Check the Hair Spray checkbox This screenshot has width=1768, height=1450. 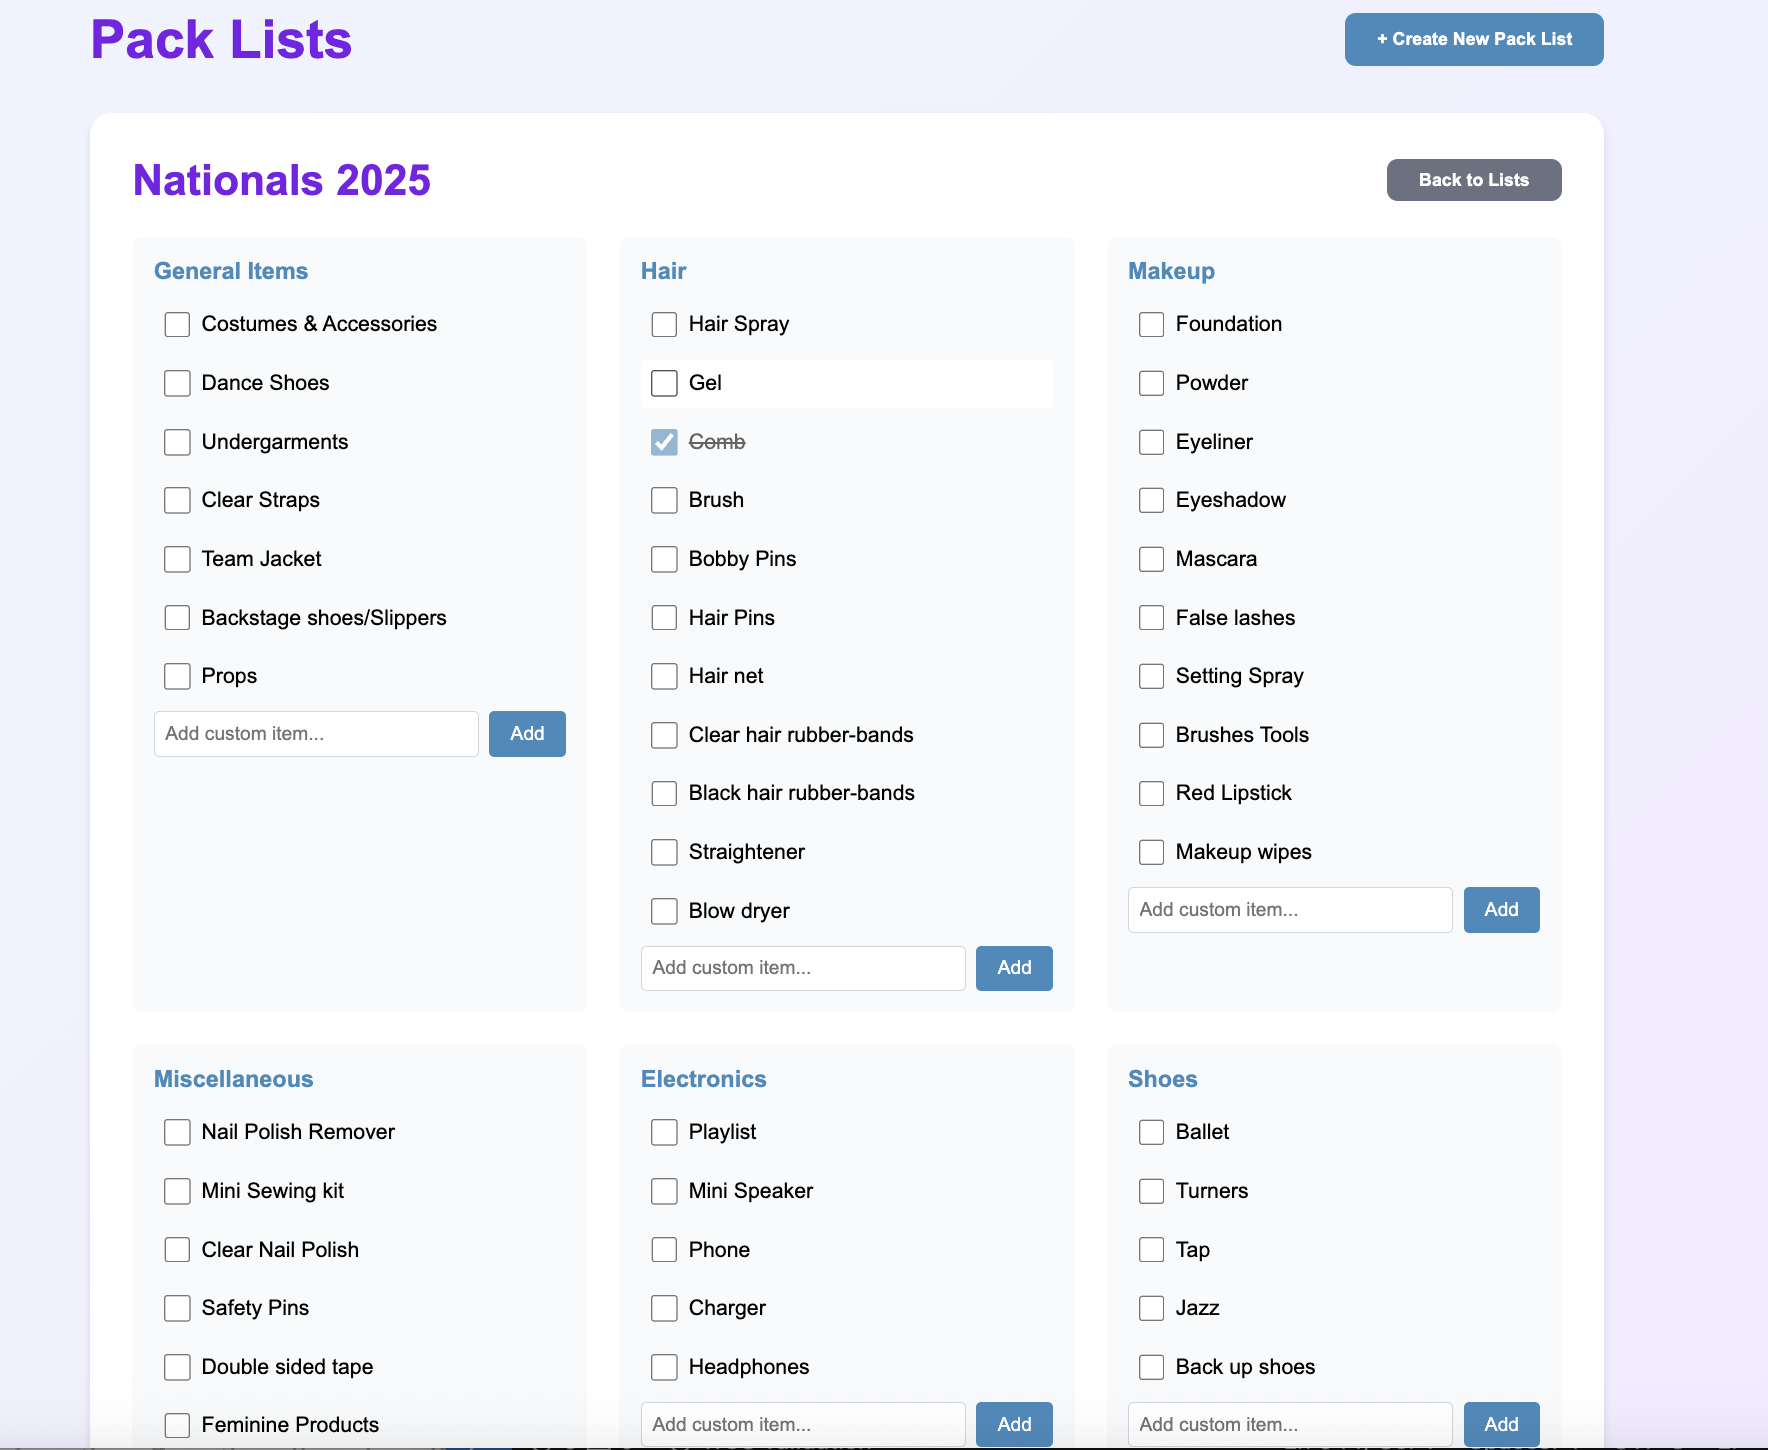[x=664, y=324]
